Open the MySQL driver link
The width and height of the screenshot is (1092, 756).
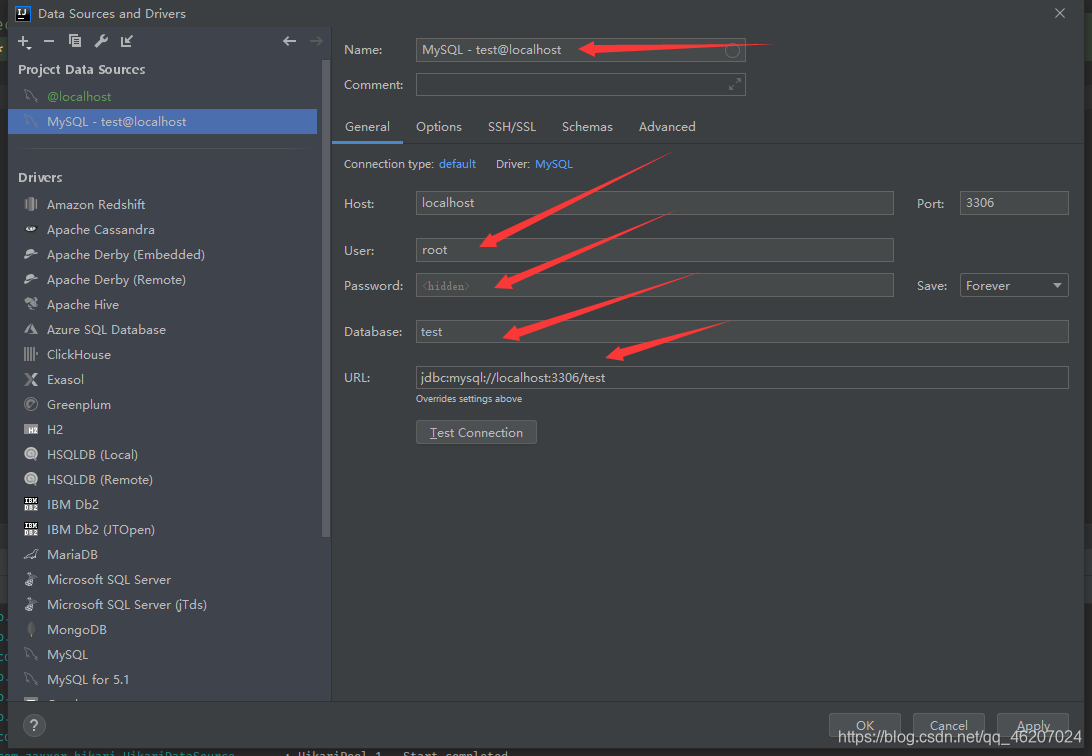coord(554,164)
